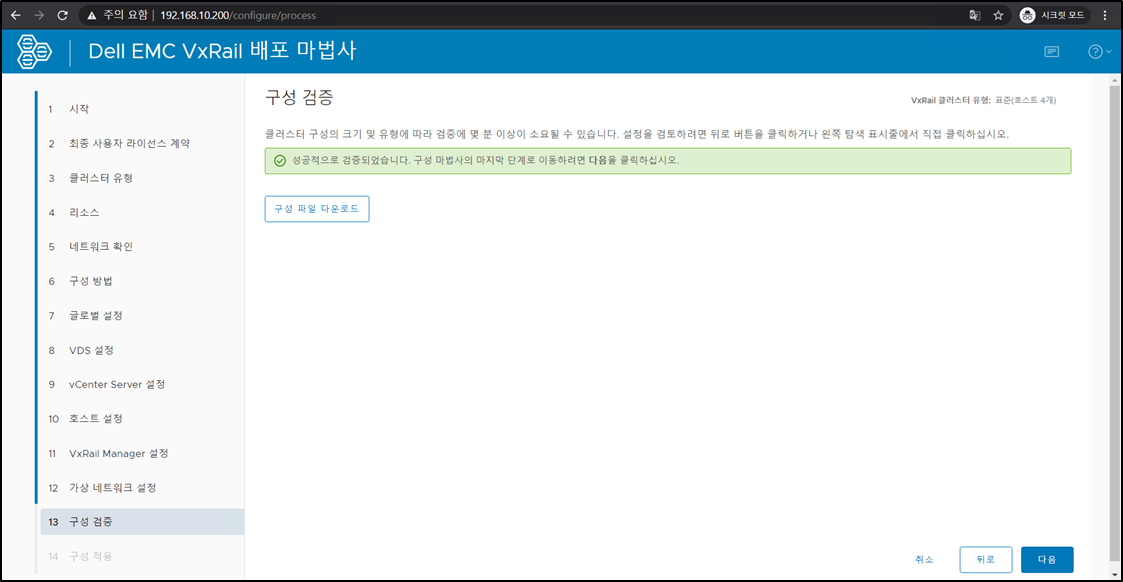This screenshot has width=1123, height=582.
Task: Click the scrollbar down arrow
Action: 1114,574
